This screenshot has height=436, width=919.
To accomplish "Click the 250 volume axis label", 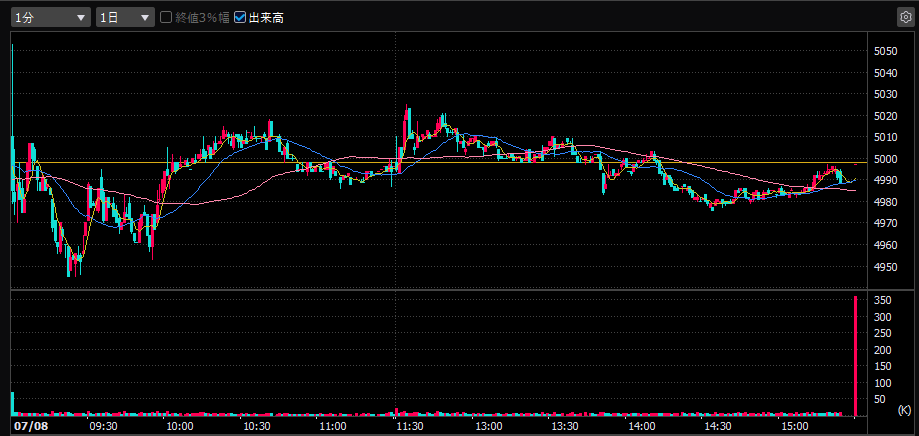I will (x=883, y=333).
